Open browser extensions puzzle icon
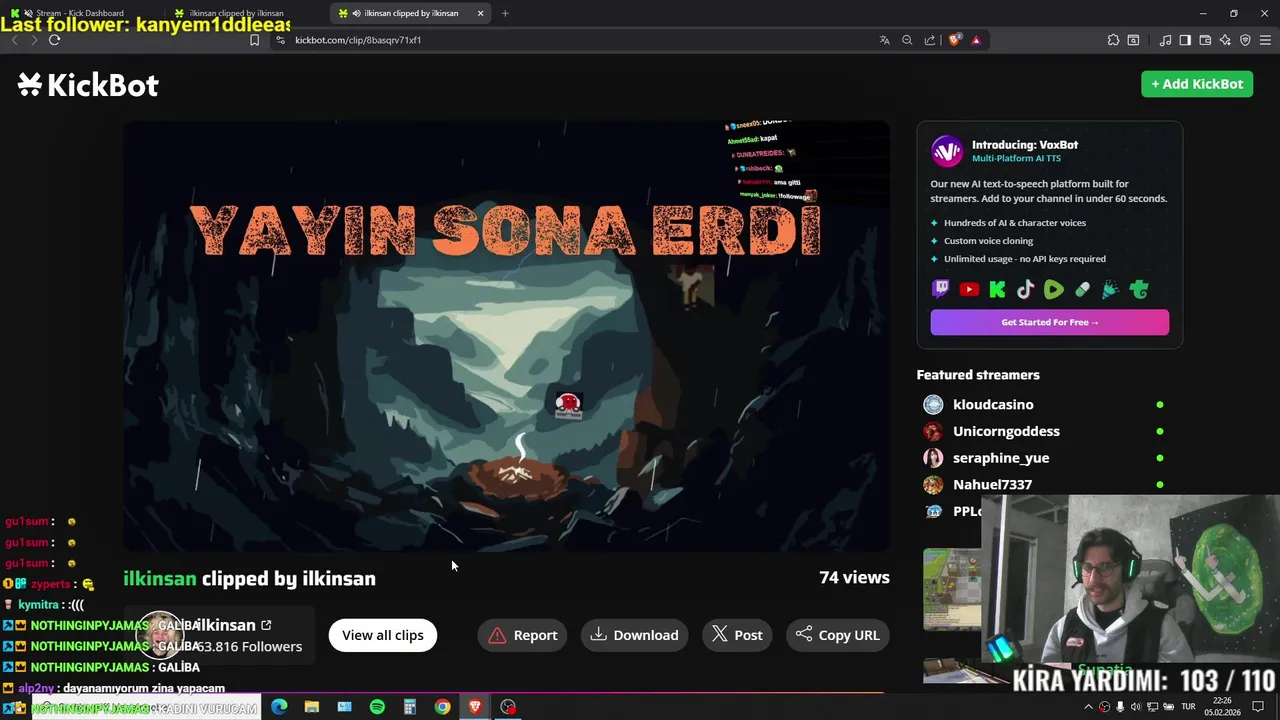1280x720 pixels. (1113, 40)
